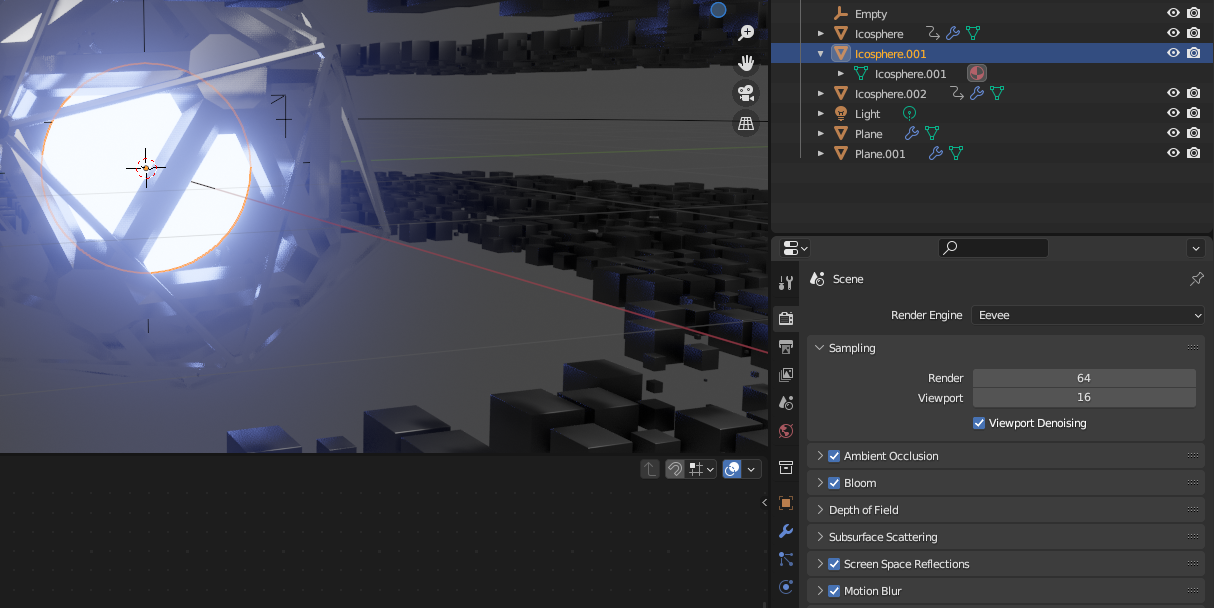
Task: Open the properties options dropdown arrow
Action: (x=1196, y=248)
